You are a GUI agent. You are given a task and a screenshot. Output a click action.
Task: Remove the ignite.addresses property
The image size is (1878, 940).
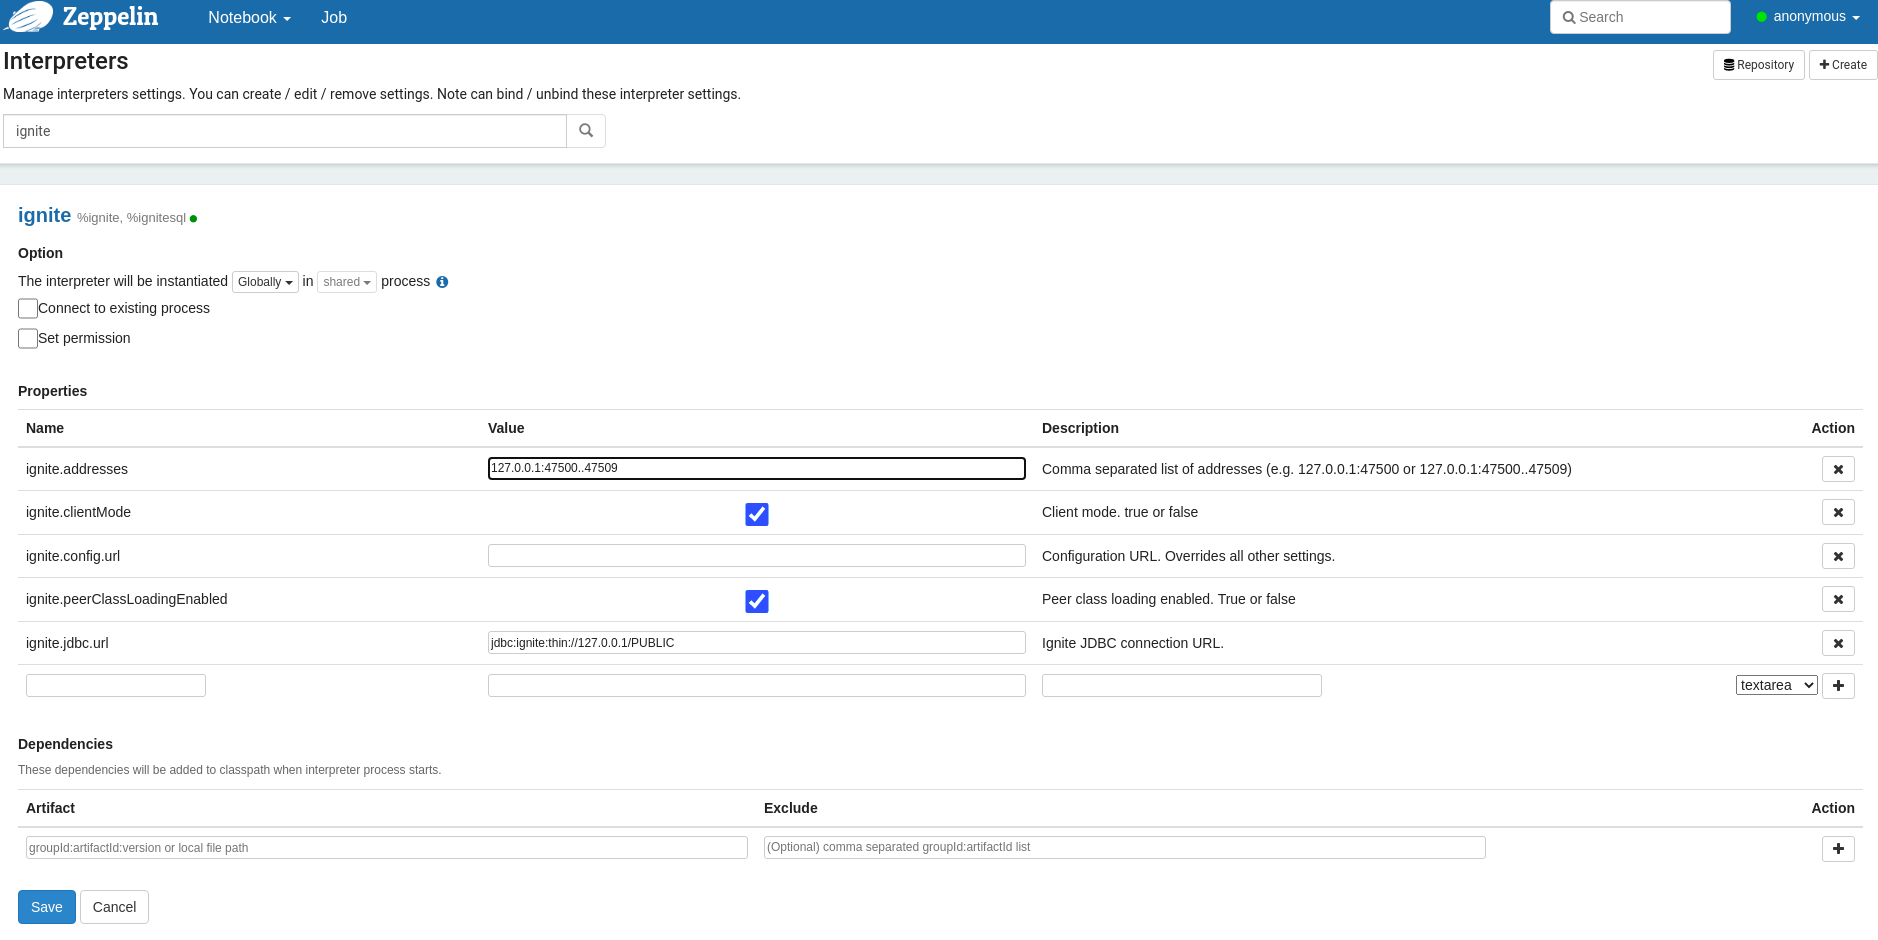pos(1838,469)
